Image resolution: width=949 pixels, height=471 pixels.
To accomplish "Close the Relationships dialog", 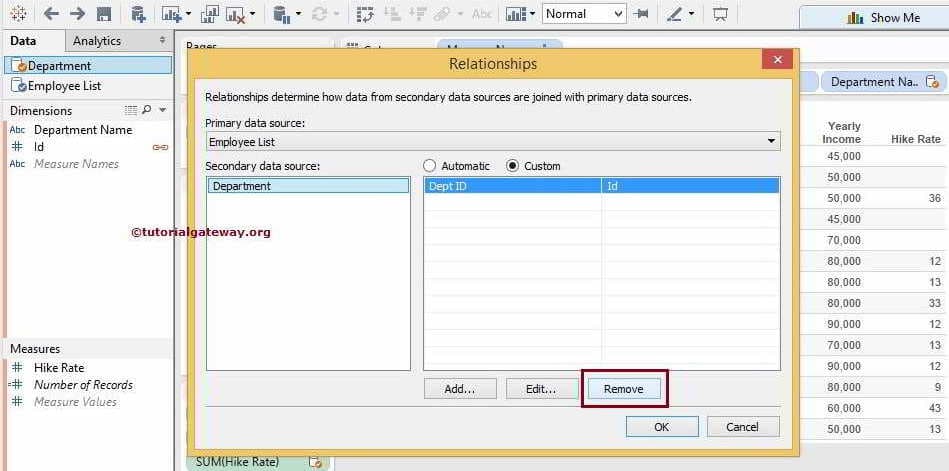I will pyautogui.click(x=778, y=60).
